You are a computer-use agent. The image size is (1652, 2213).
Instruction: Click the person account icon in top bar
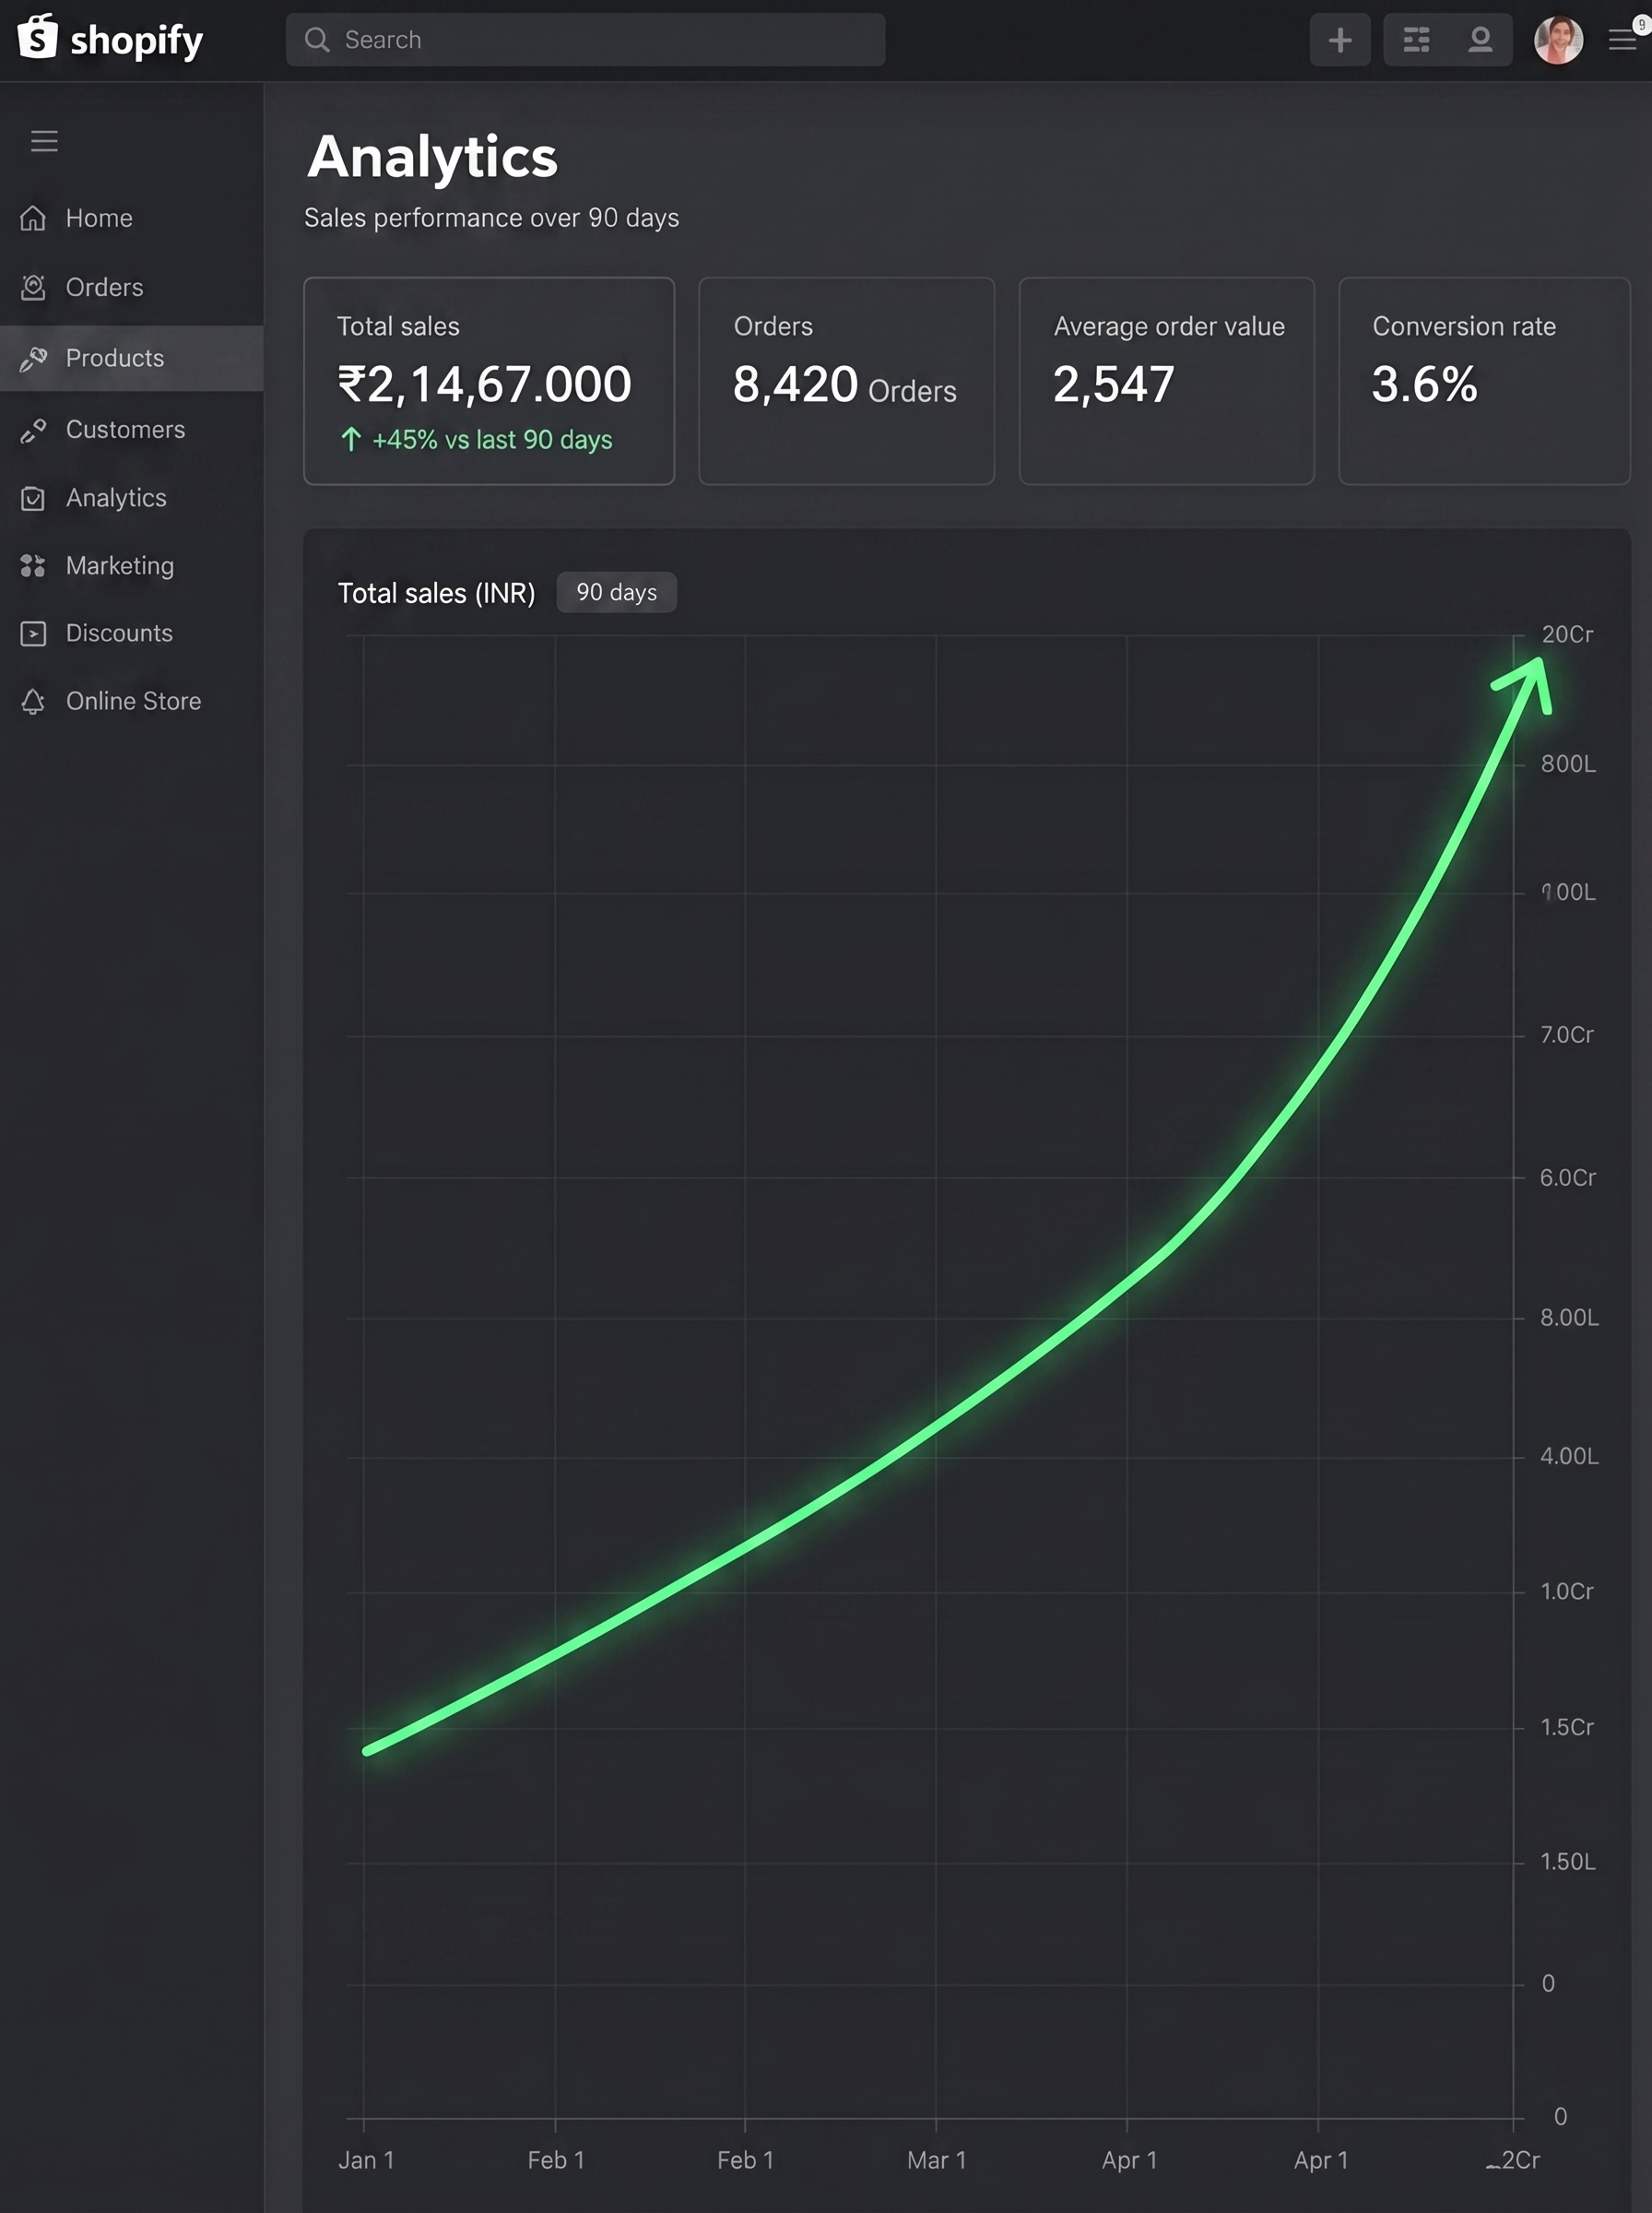tap(1480, 40)
